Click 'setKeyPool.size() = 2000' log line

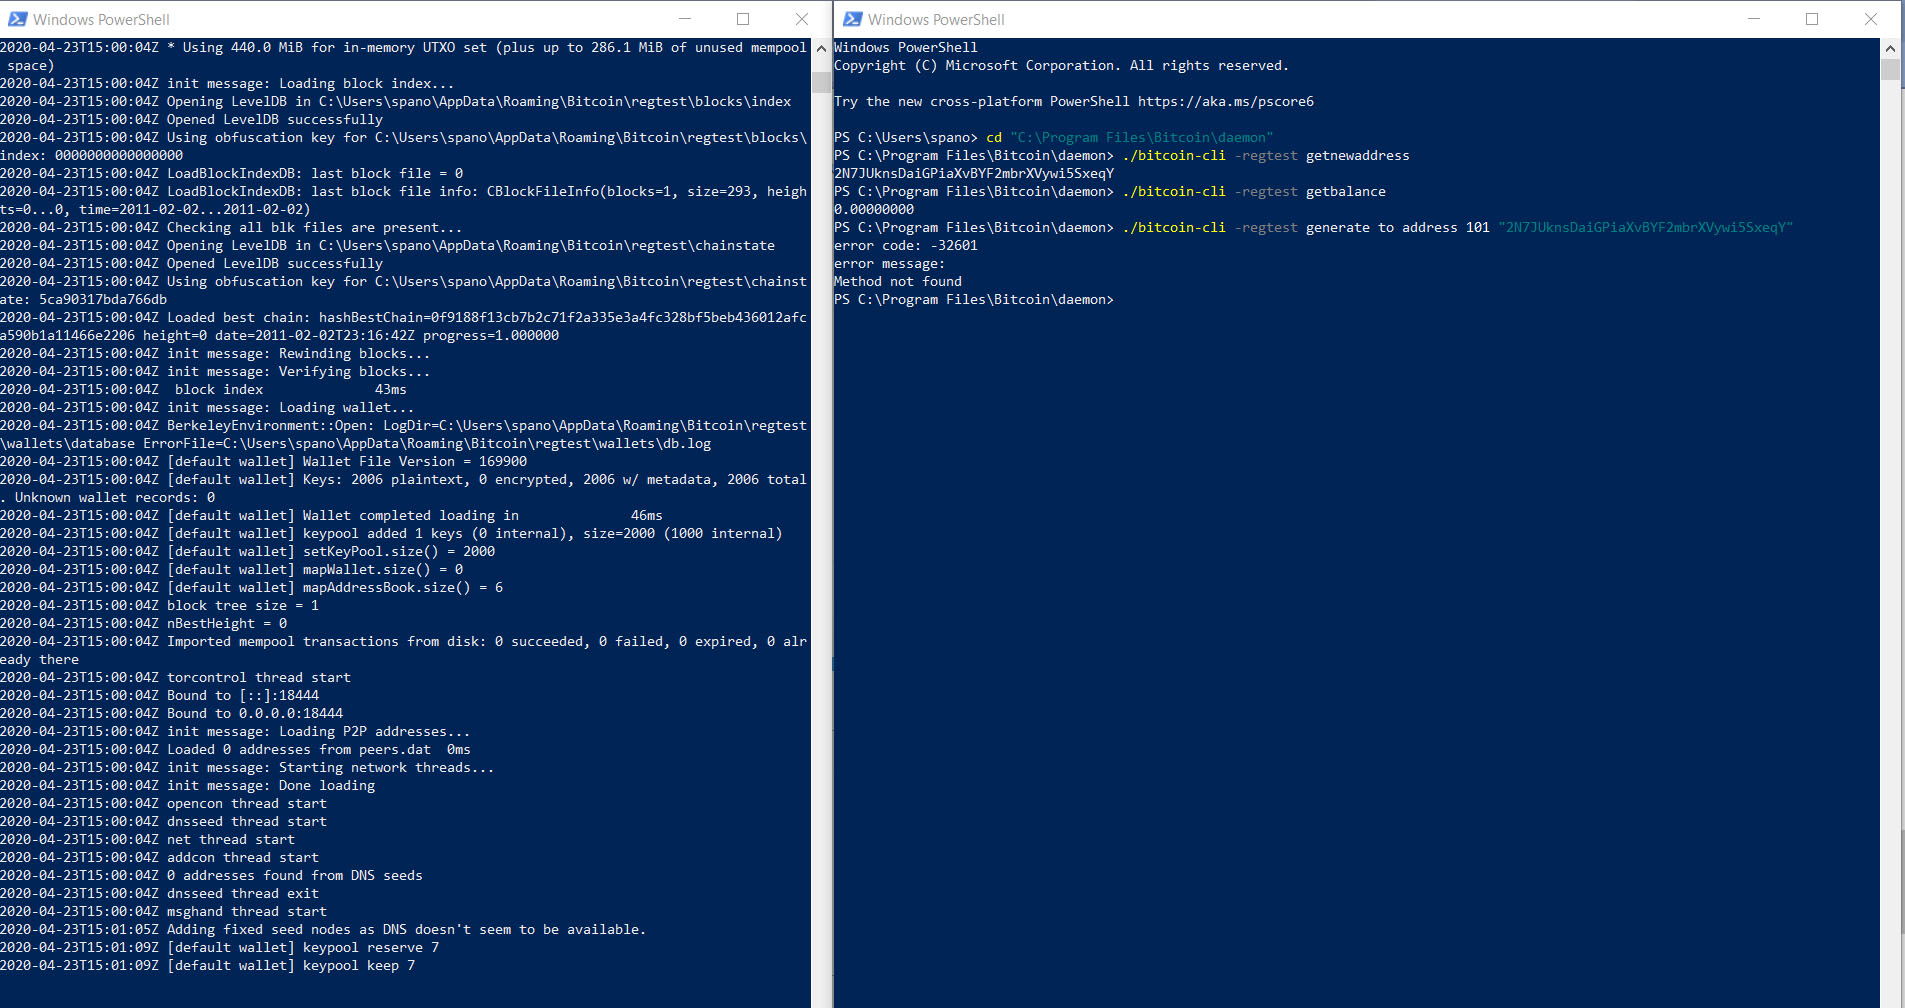click(248, 551)
